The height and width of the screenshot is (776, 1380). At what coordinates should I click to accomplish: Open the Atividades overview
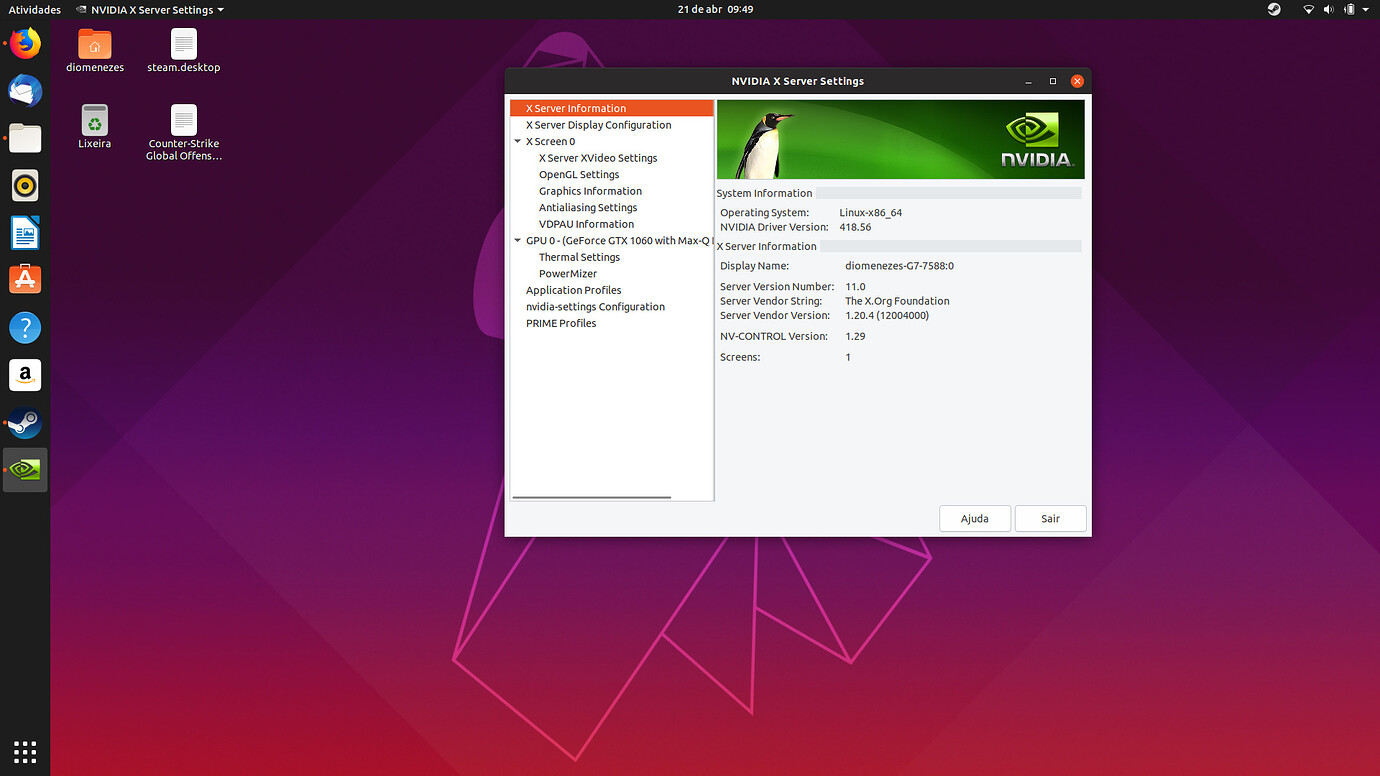point(34,9)
